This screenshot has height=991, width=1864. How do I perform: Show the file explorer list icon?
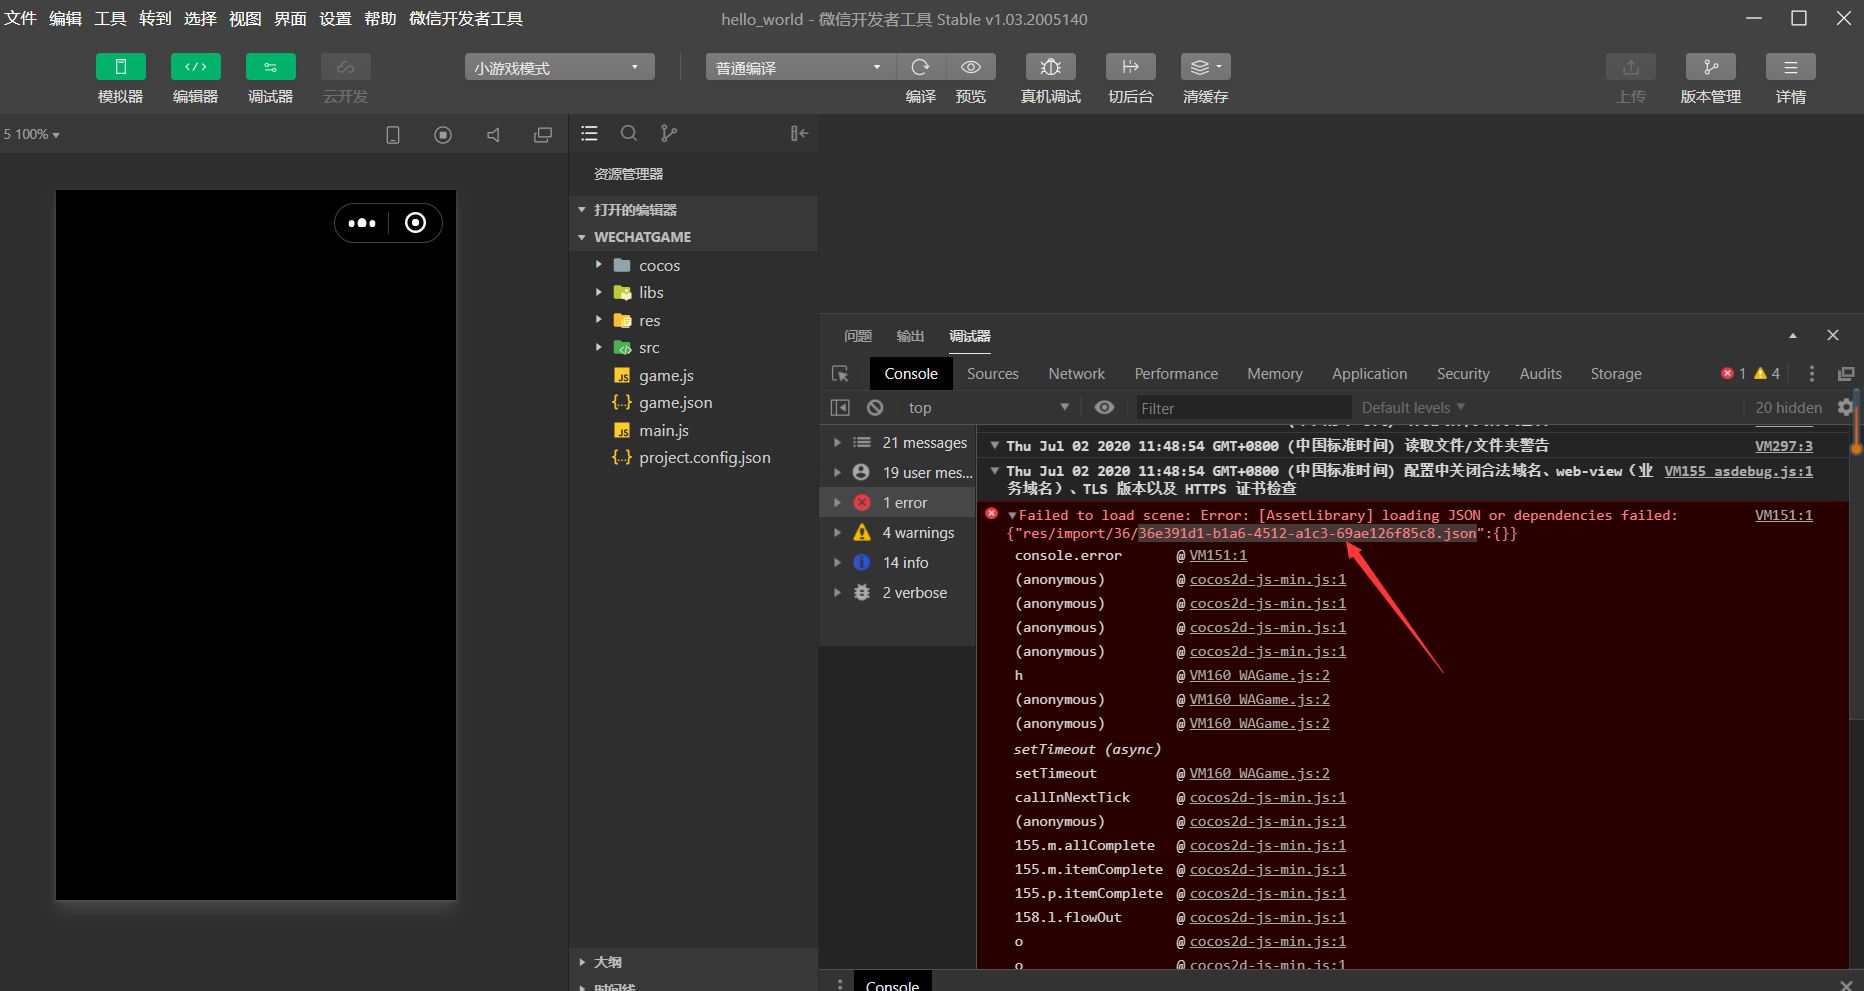[589, 133]
